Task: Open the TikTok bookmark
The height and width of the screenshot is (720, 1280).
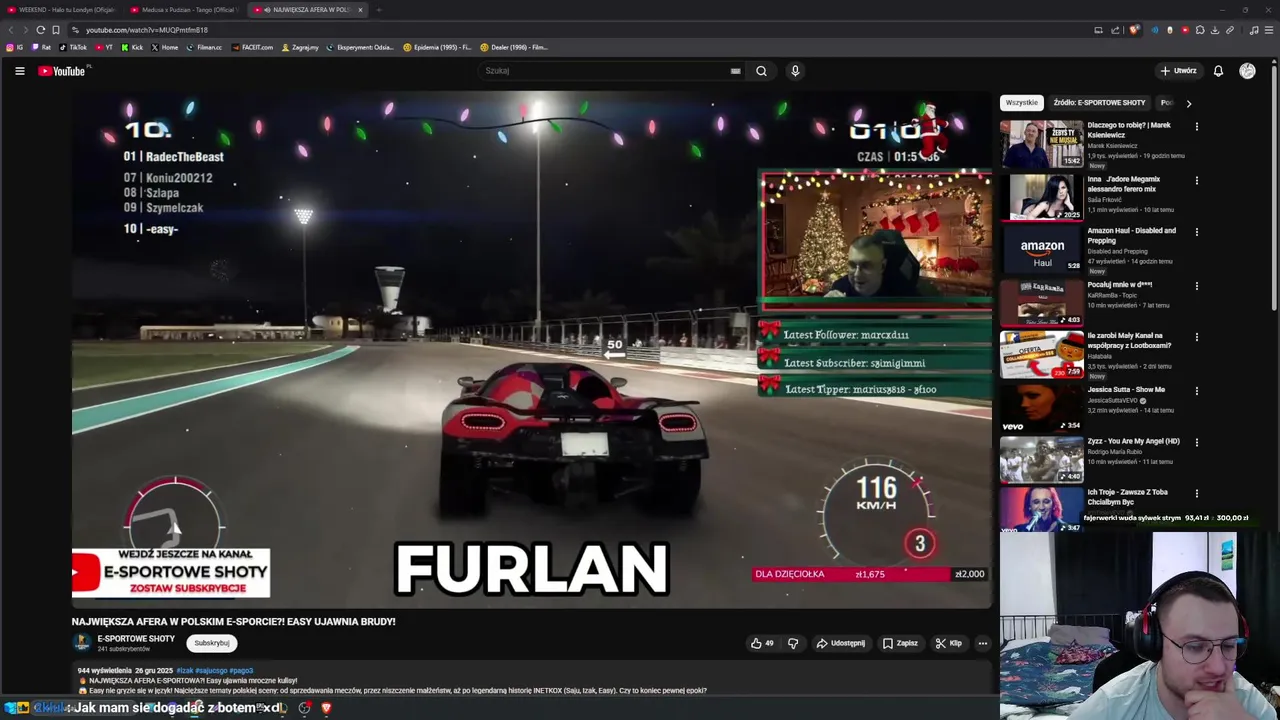Action: [x=73, y=47]
